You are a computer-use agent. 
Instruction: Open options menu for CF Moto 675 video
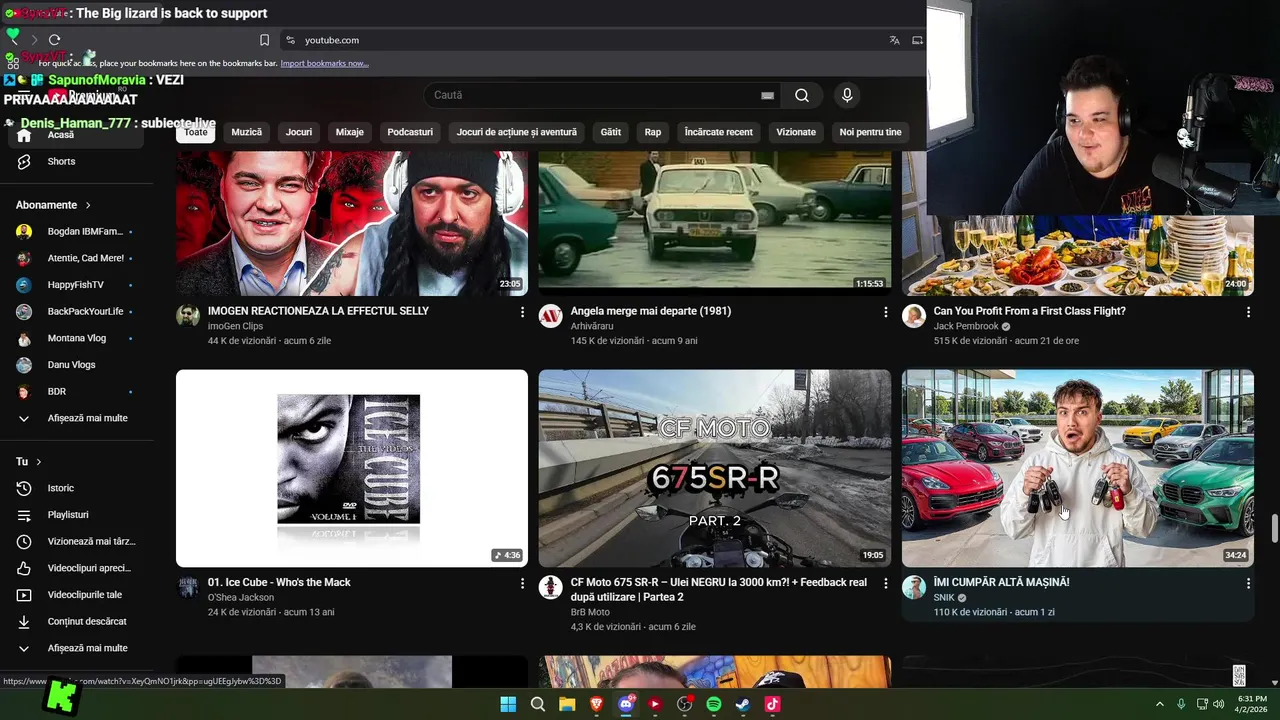coord(885,583)
